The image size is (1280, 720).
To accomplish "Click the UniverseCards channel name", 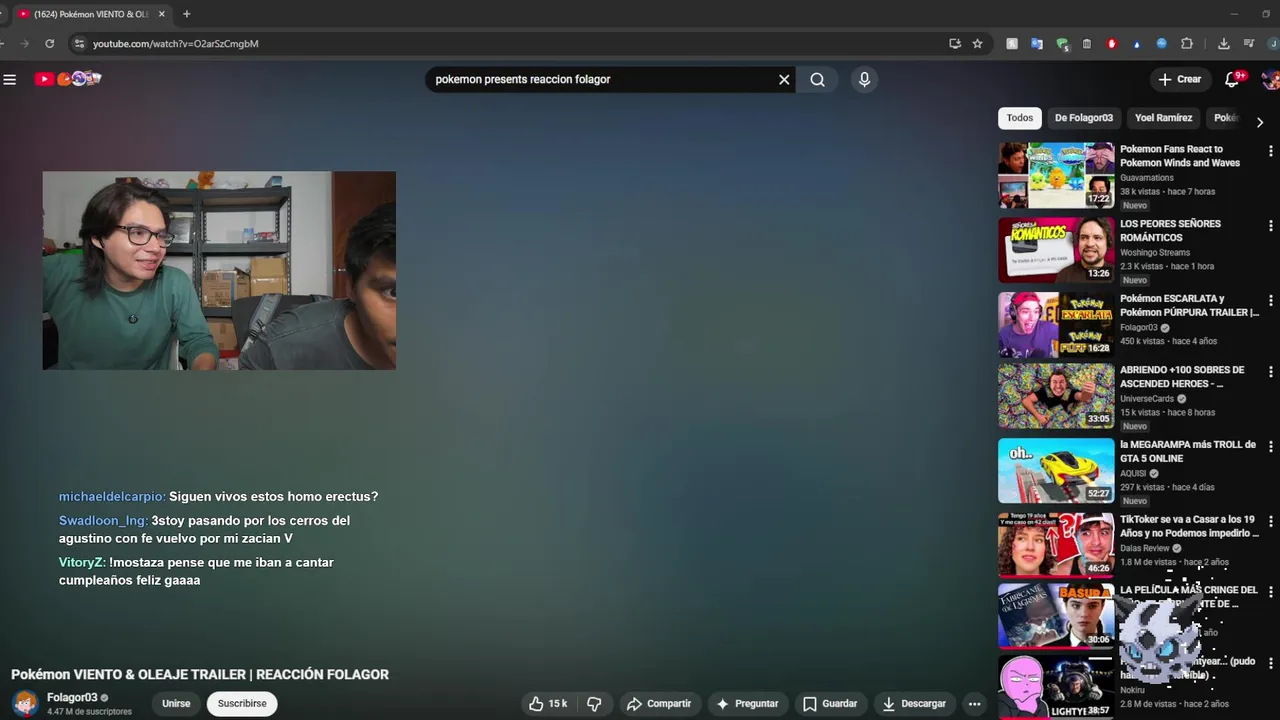I will click(1147, 399).
